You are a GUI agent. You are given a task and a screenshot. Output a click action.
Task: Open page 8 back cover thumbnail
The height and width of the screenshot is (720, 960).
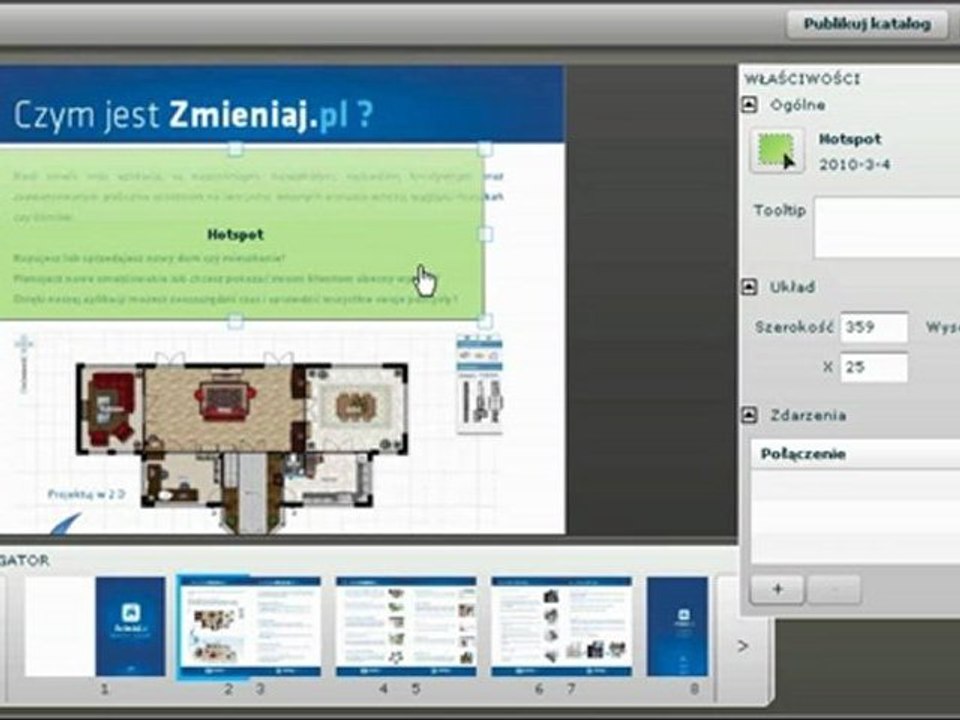tap(678, 626)
